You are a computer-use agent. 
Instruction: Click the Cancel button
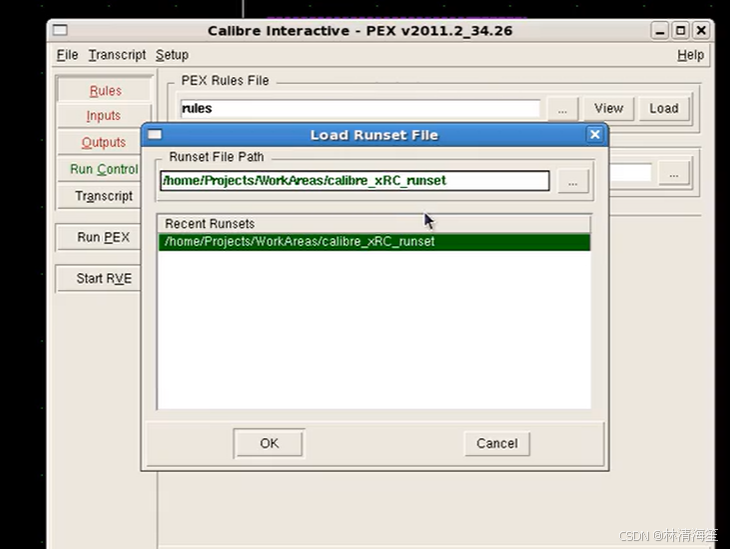497,443
